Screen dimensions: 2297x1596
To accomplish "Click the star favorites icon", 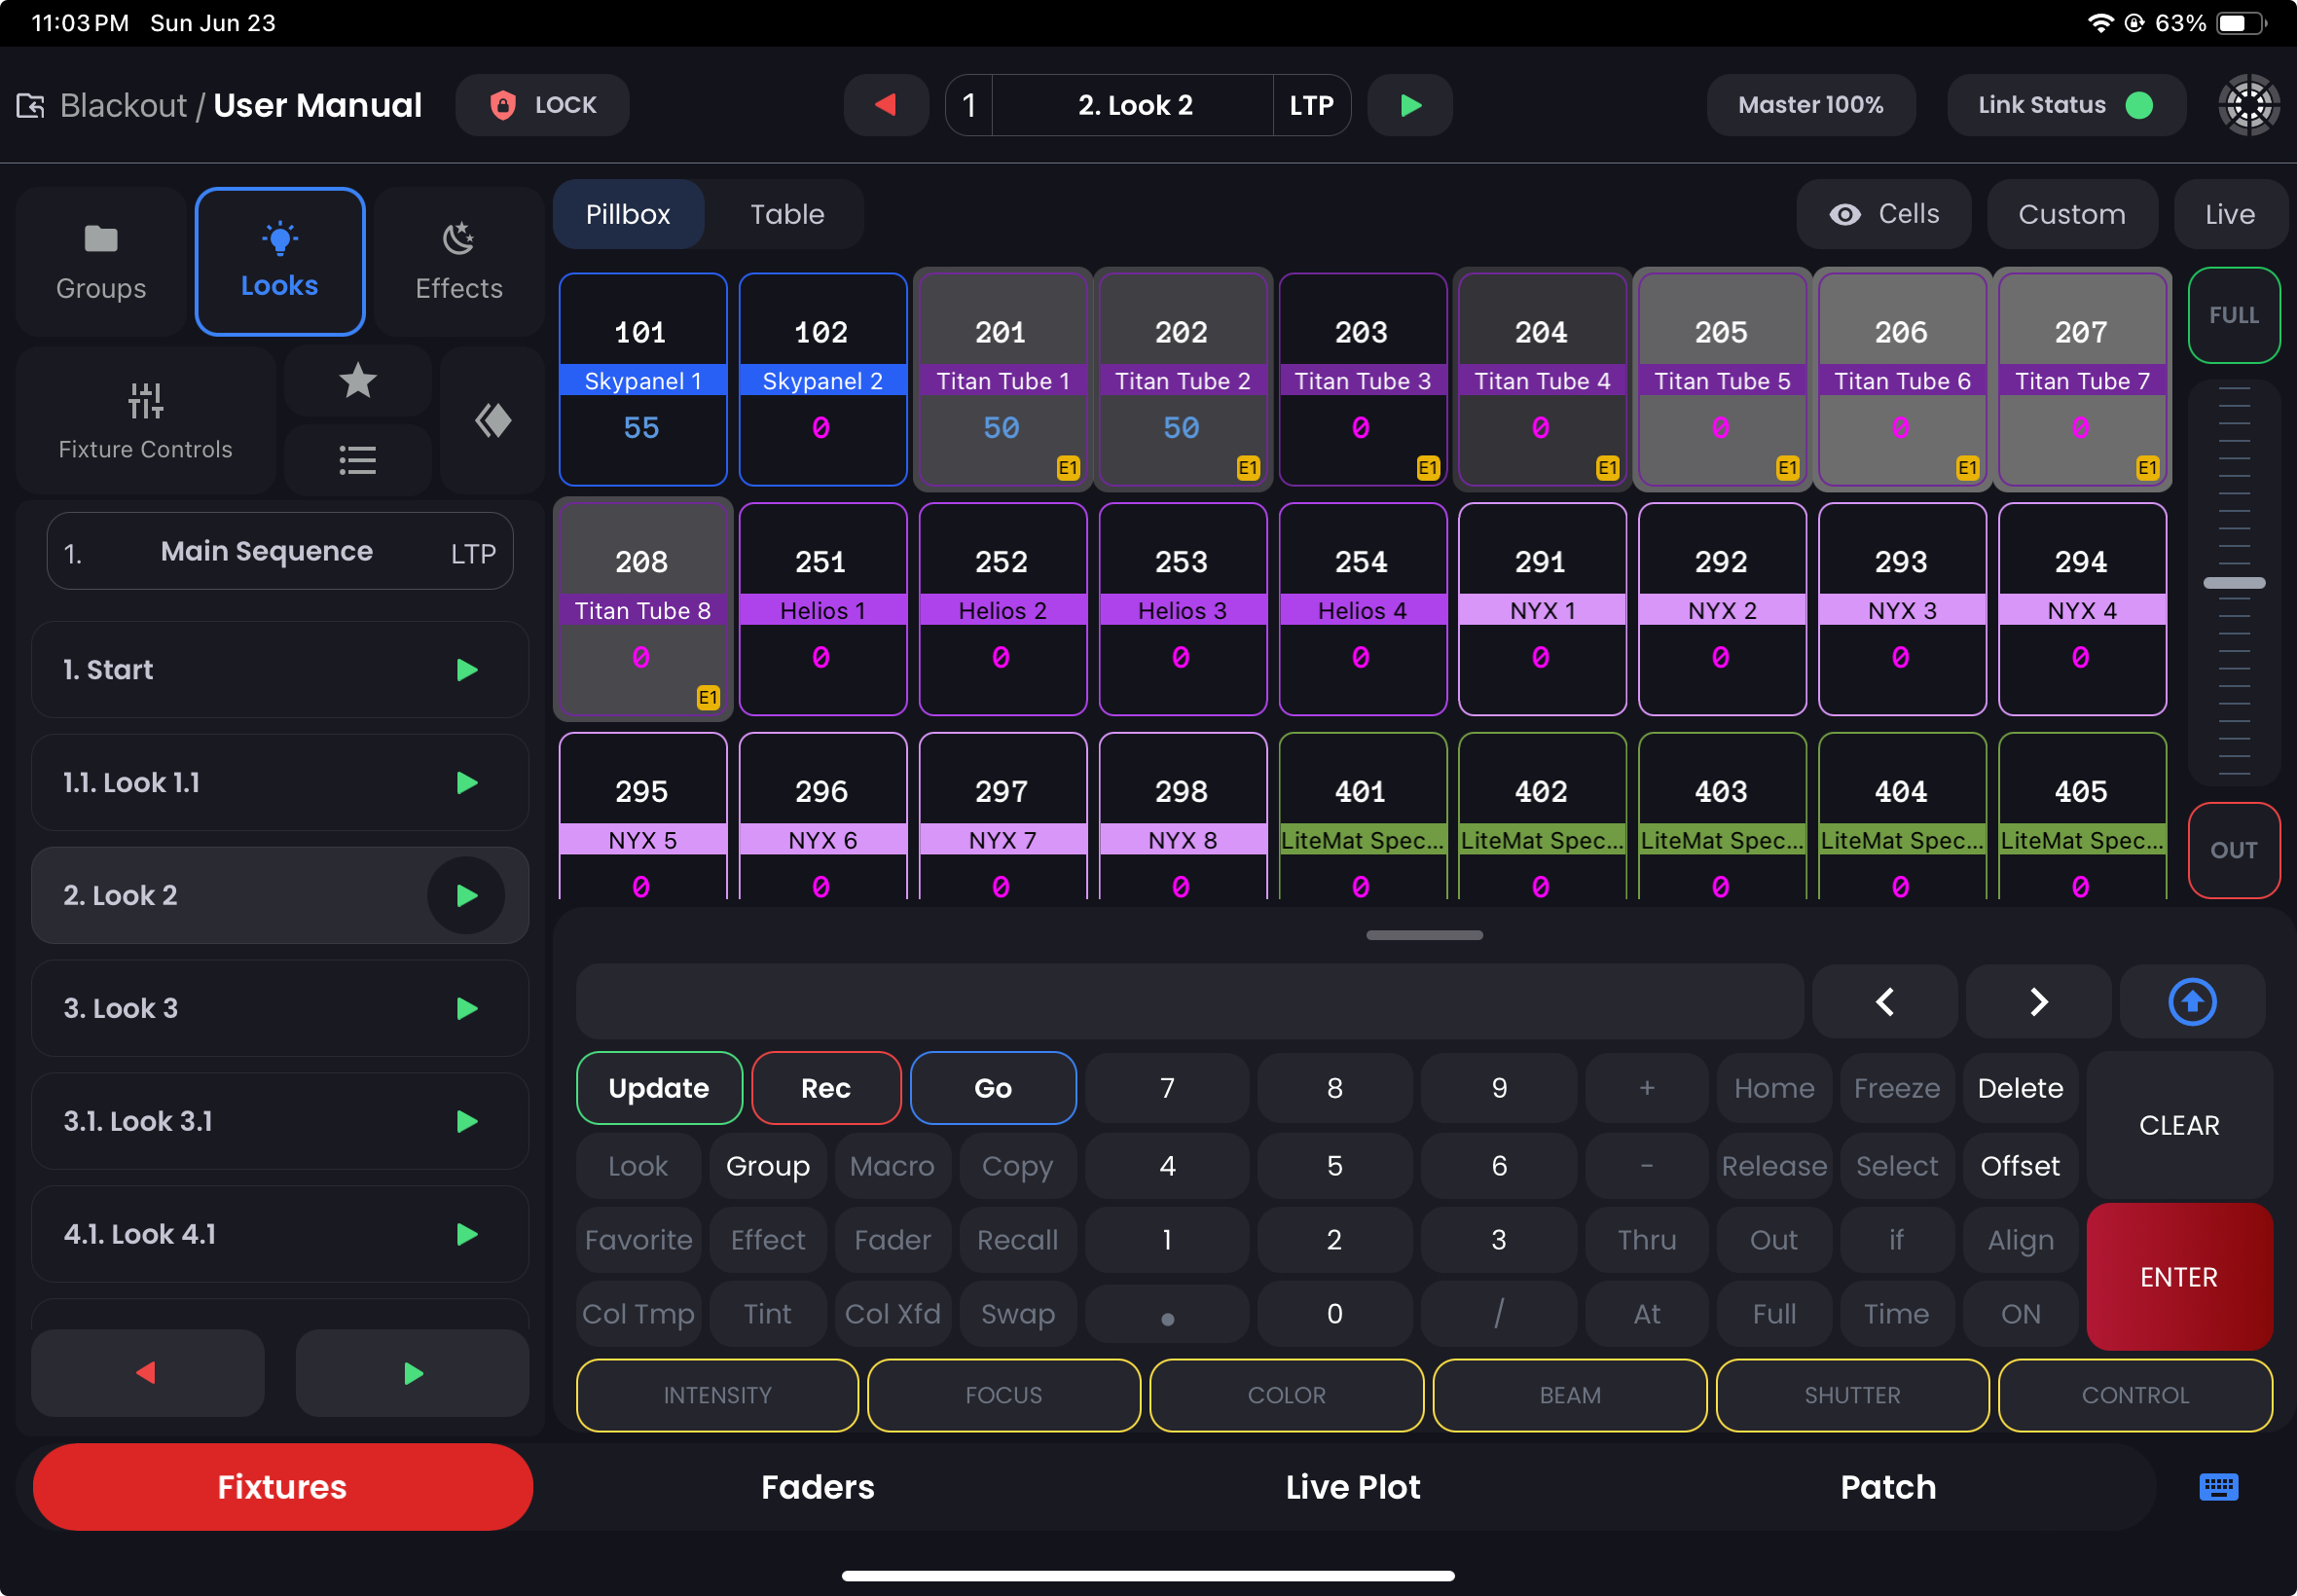I will pos(357,381).
